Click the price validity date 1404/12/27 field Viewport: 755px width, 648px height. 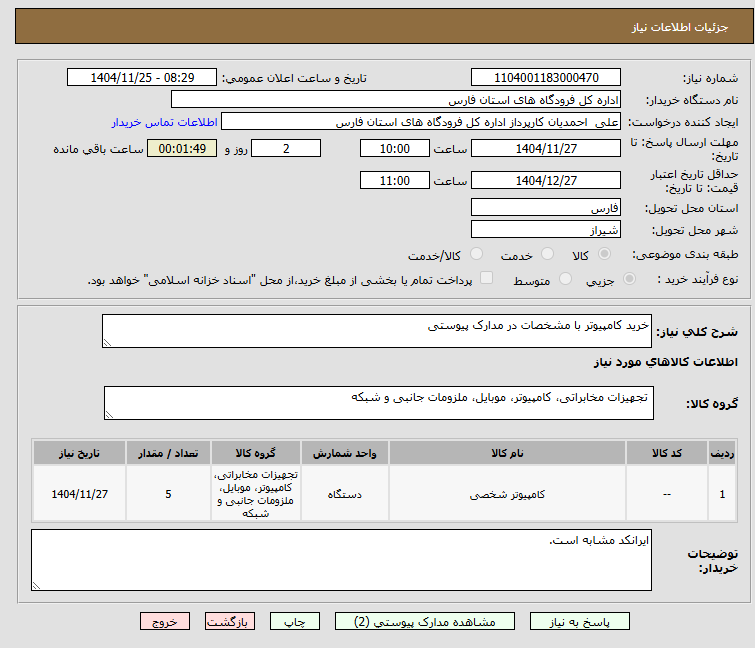click(x=546, y=180)
